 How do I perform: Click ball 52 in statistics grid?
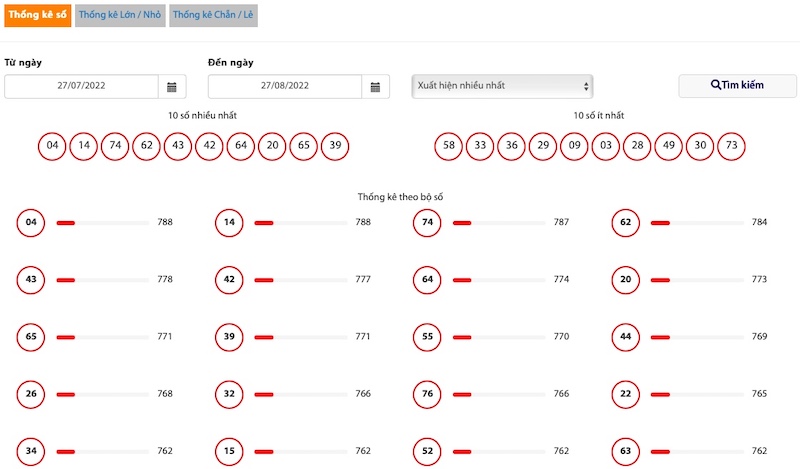click(427, 451)
